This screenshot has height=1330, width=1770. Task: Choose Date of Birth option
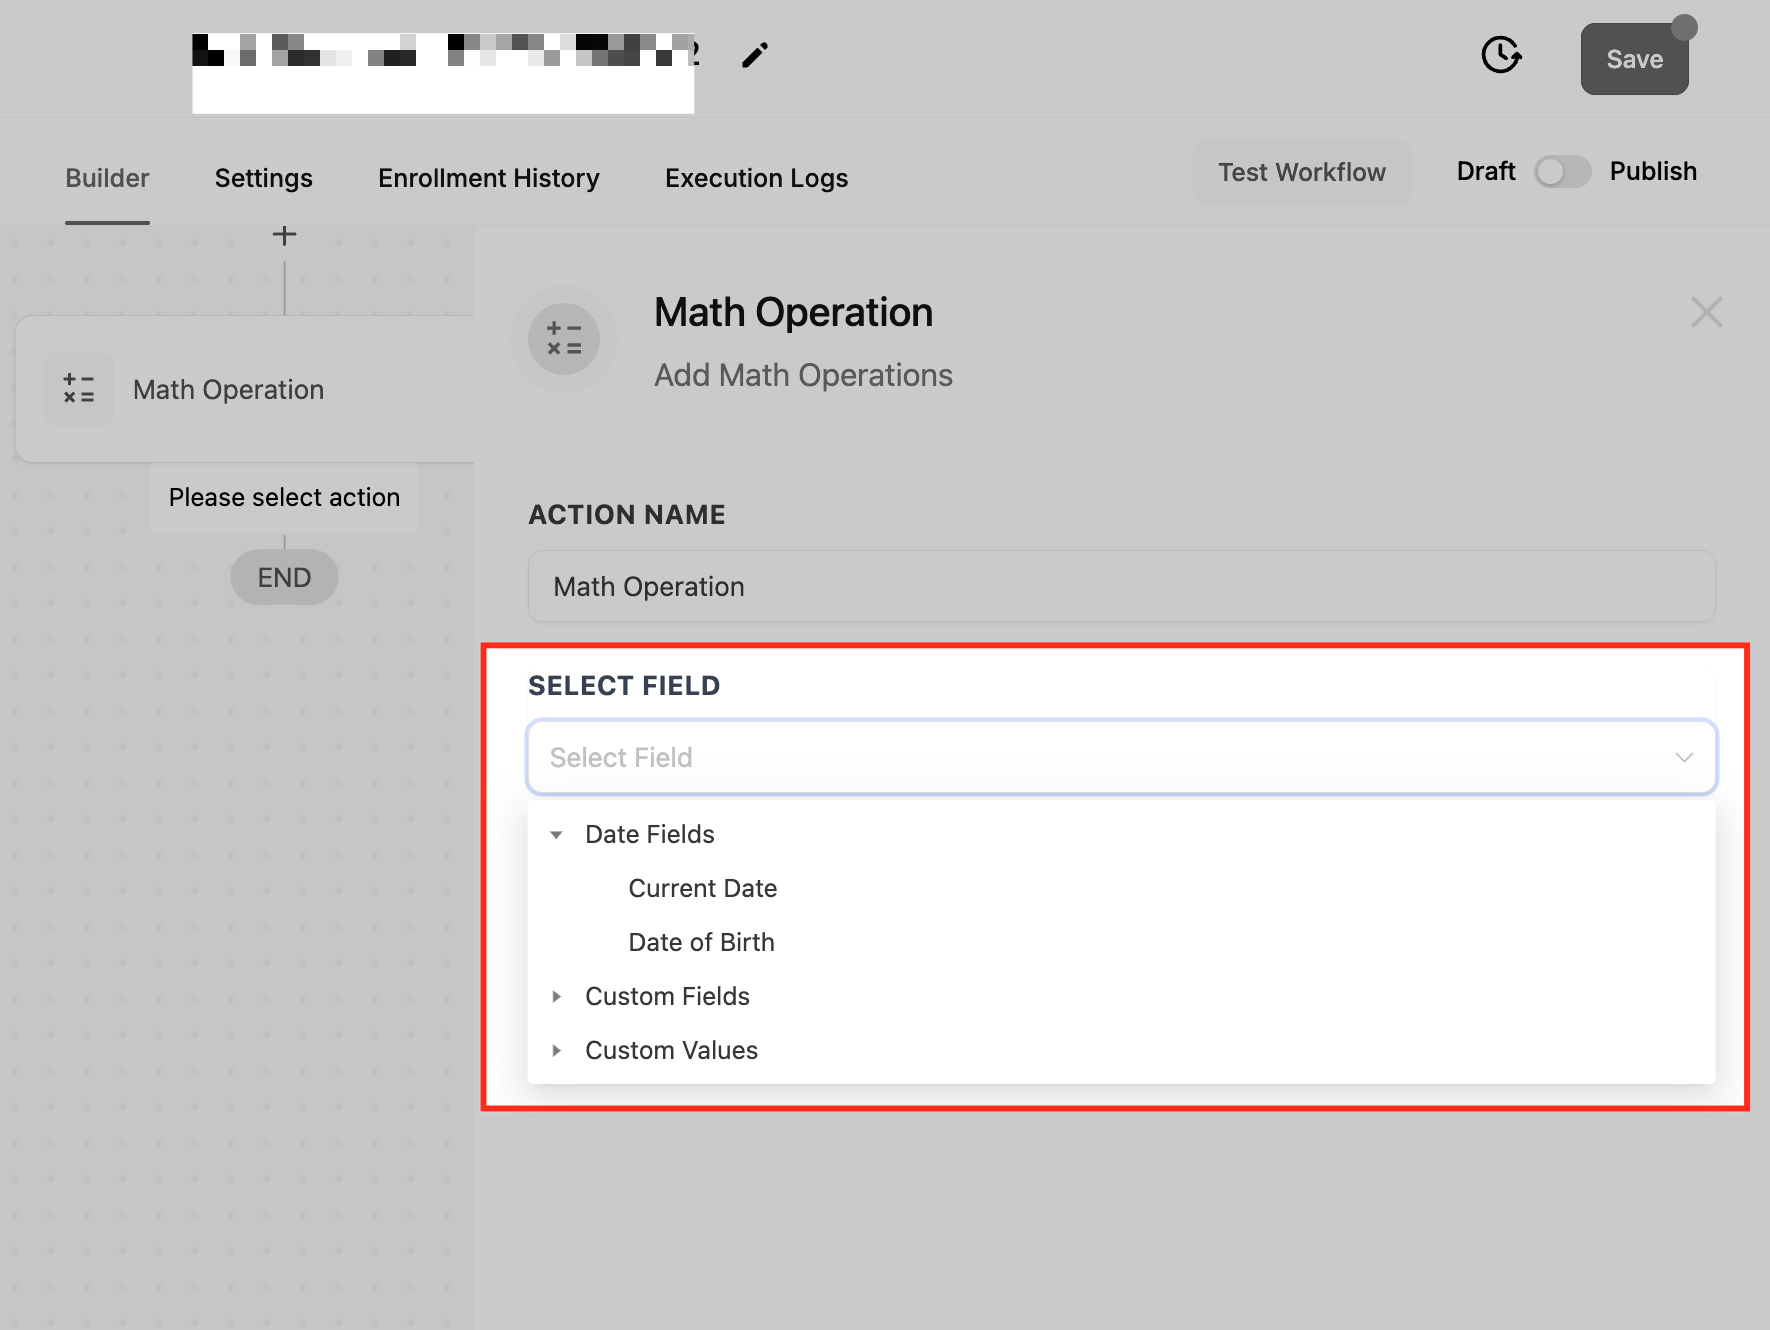tap(702, 942)
